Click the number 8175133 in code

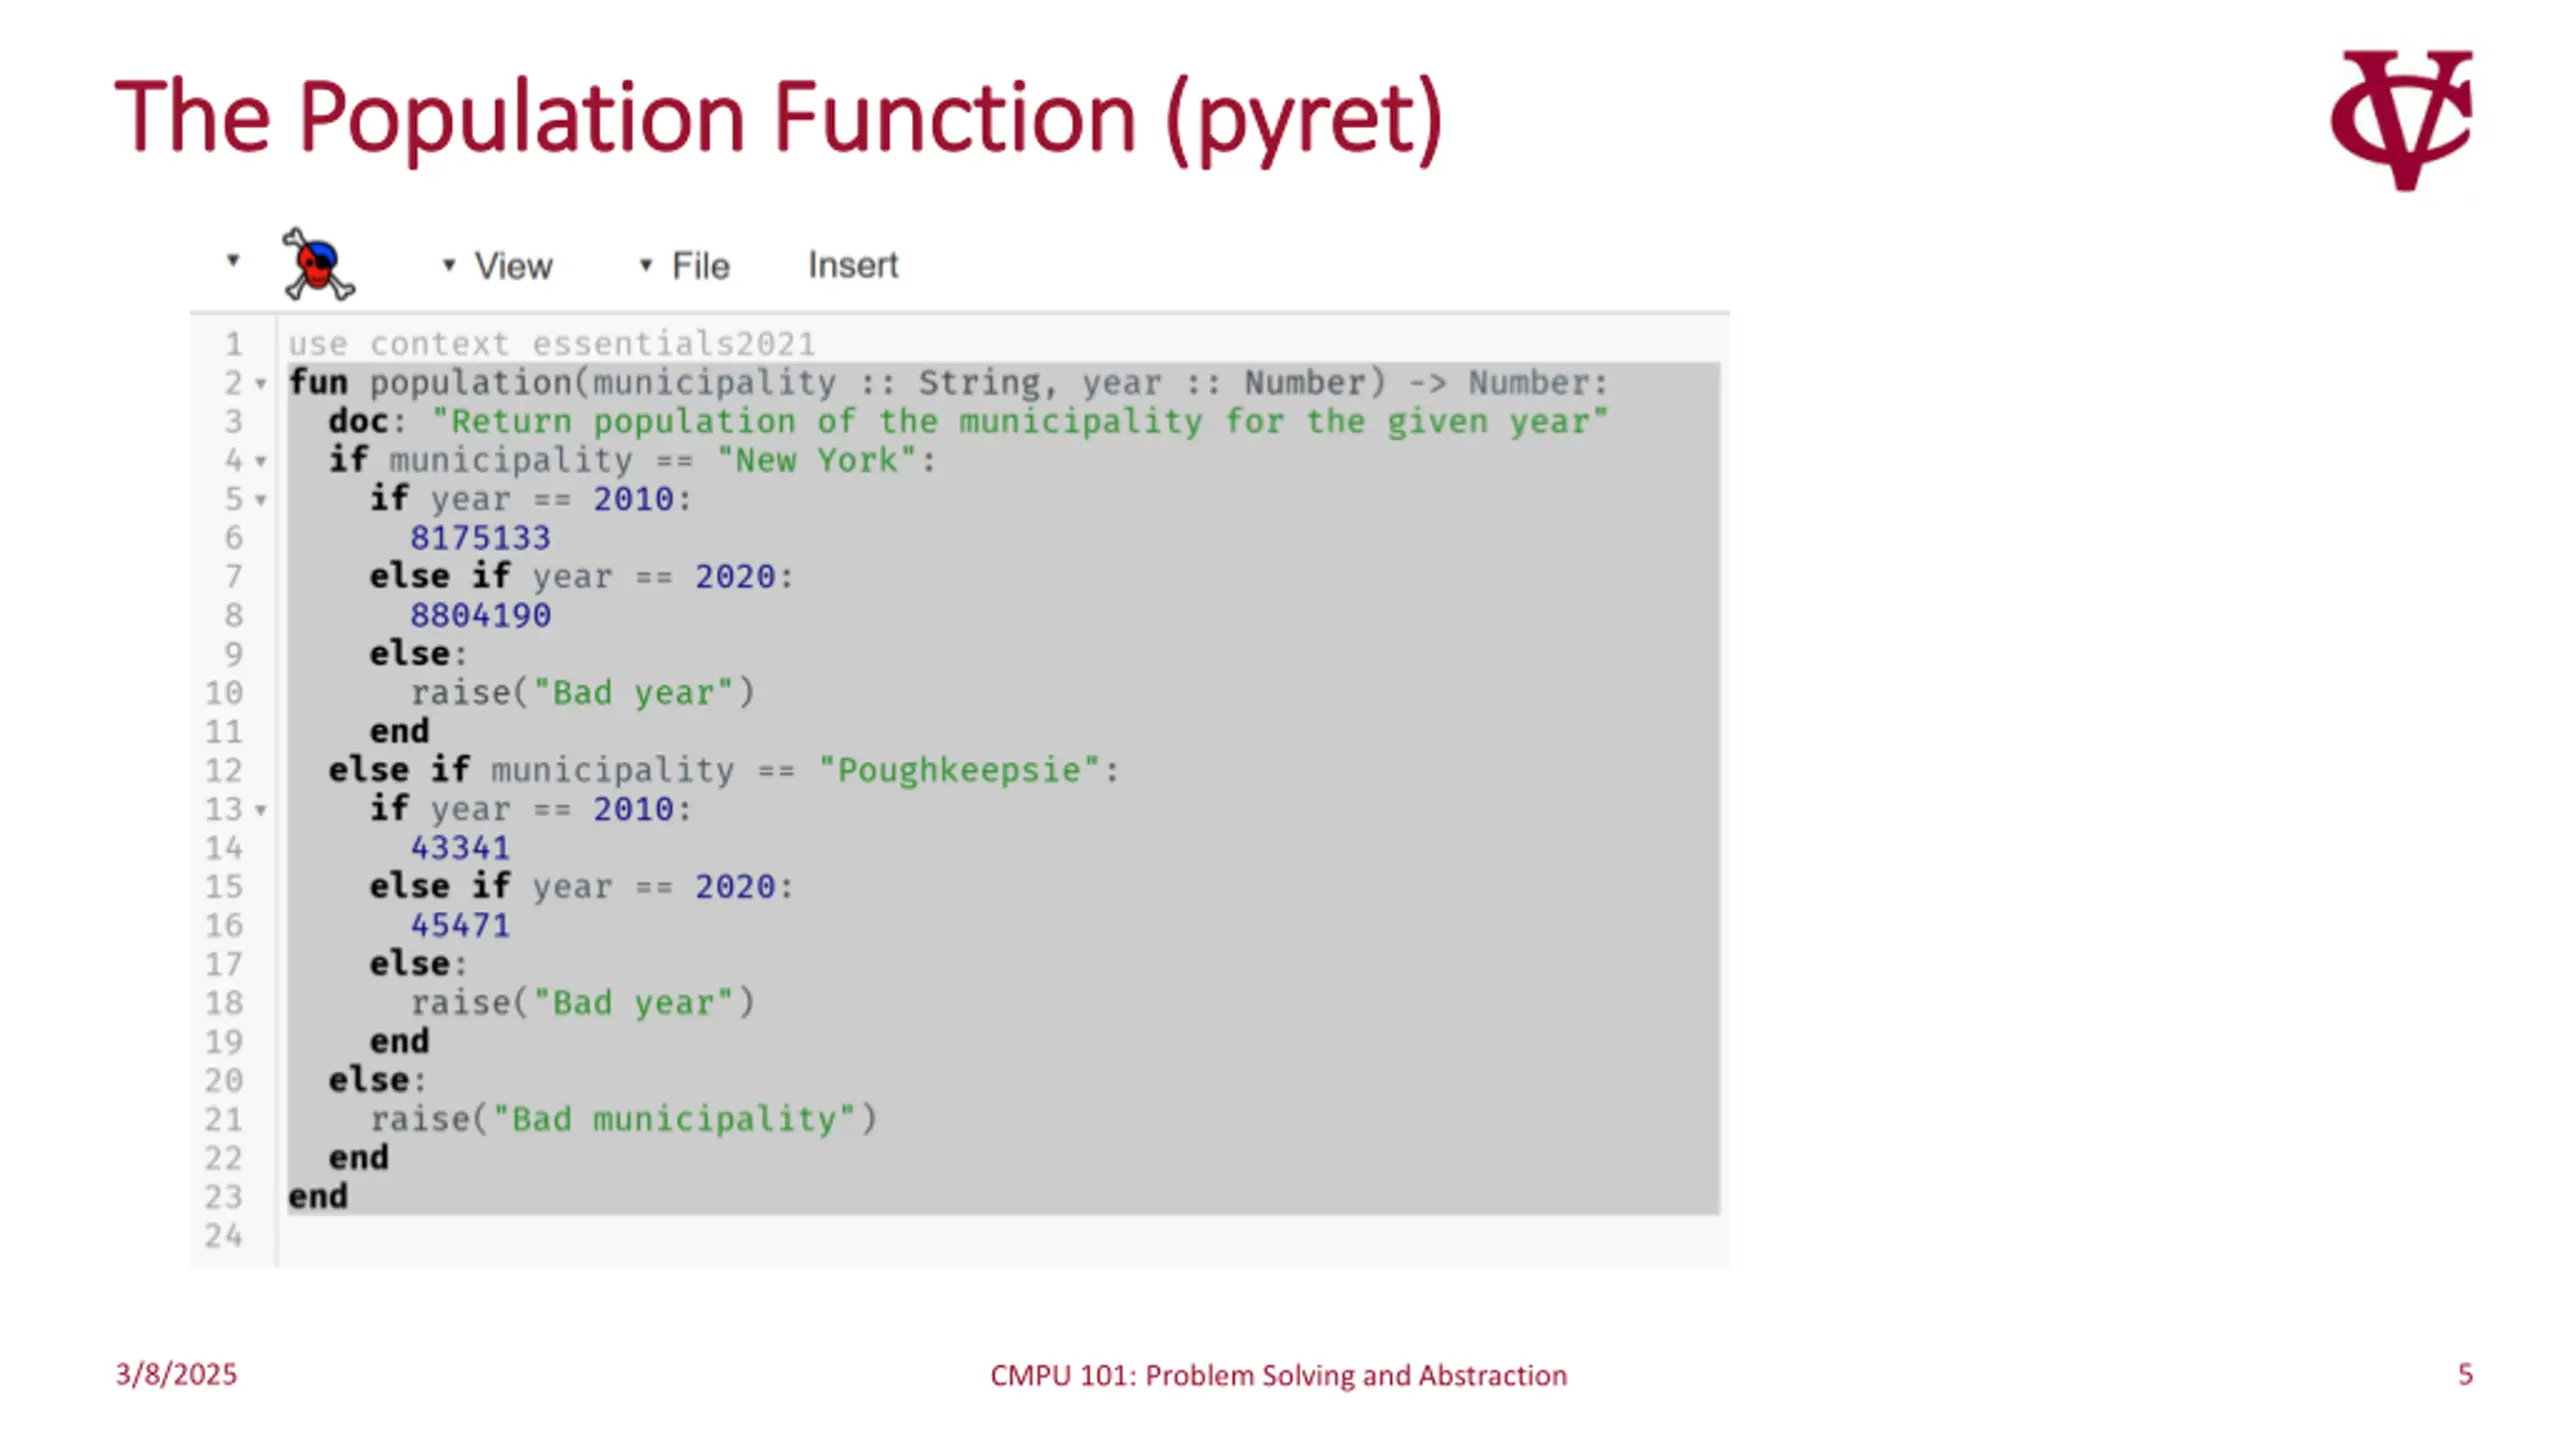coord(480,539)
